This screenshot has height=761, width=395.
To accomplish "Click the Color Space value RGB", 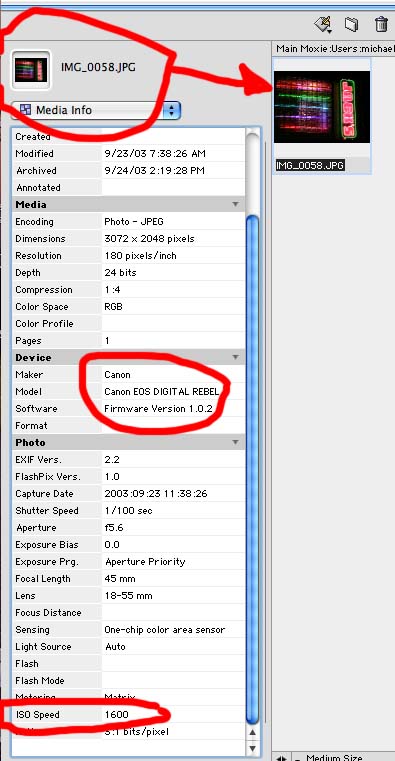I will point(114,307).
